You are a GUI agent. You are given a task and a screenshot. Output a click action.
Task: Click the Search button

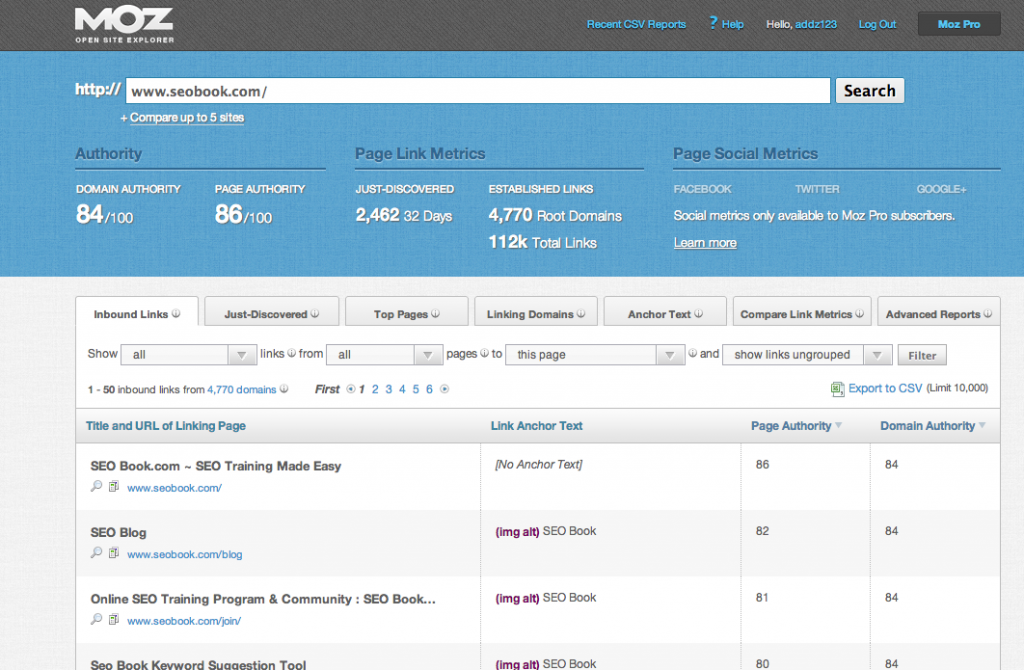tap(870, 91)
